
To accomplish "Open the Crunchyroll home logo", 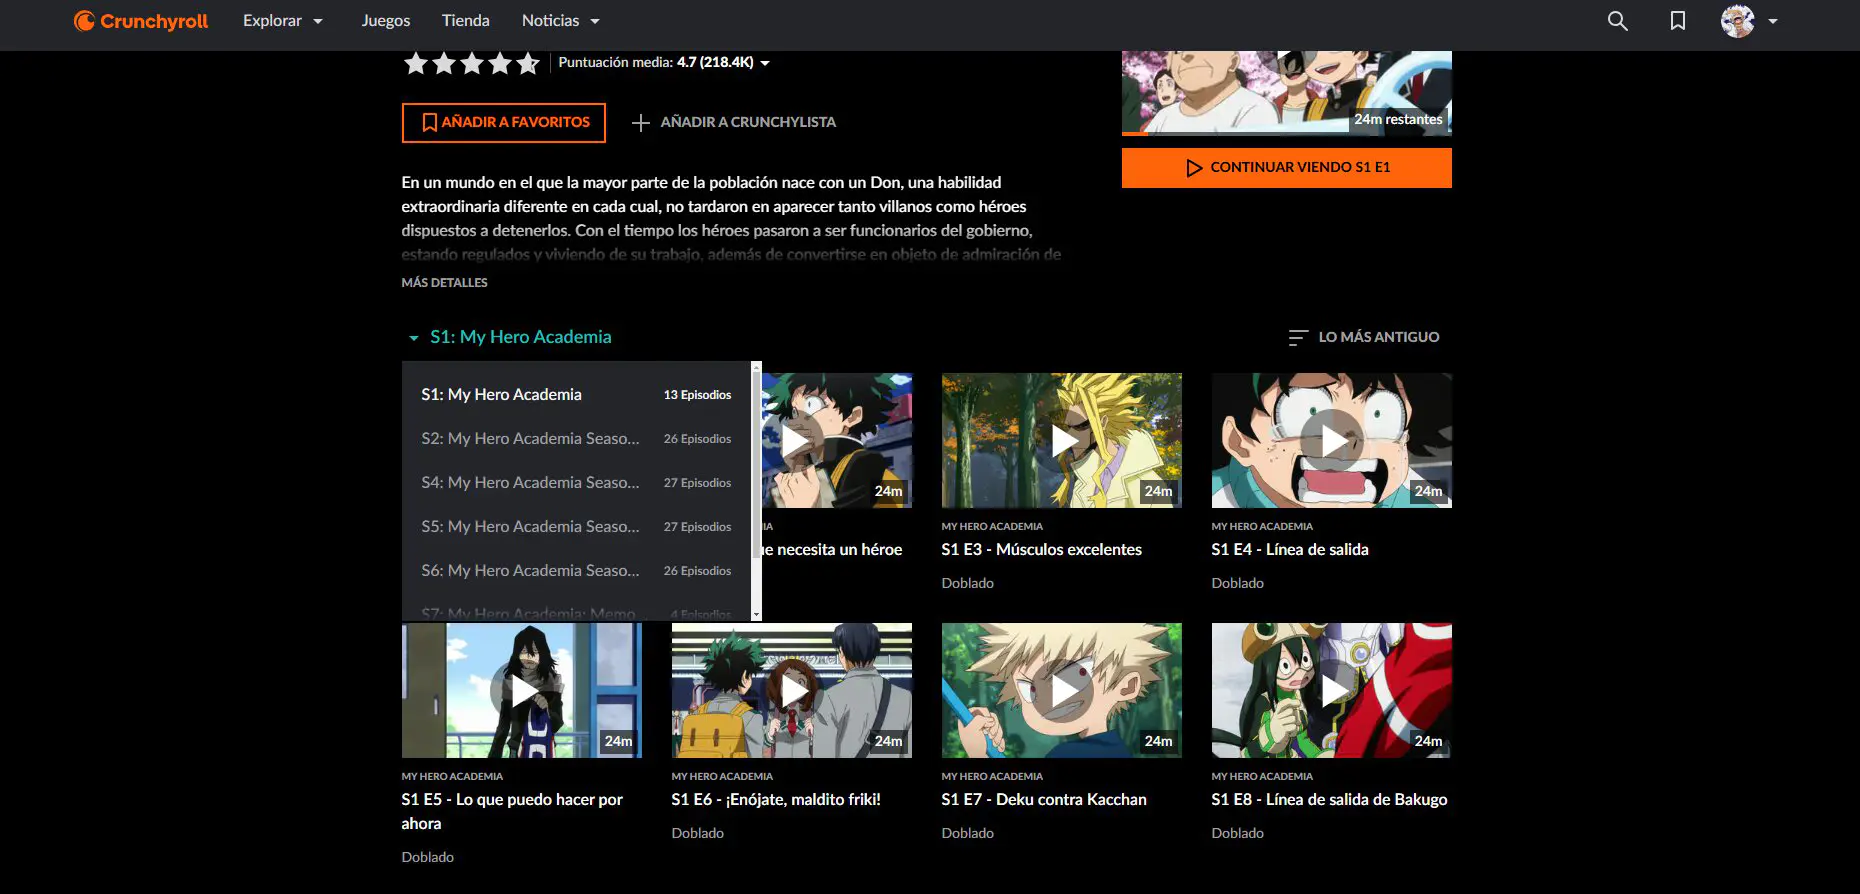I will [x=141, y=21].
